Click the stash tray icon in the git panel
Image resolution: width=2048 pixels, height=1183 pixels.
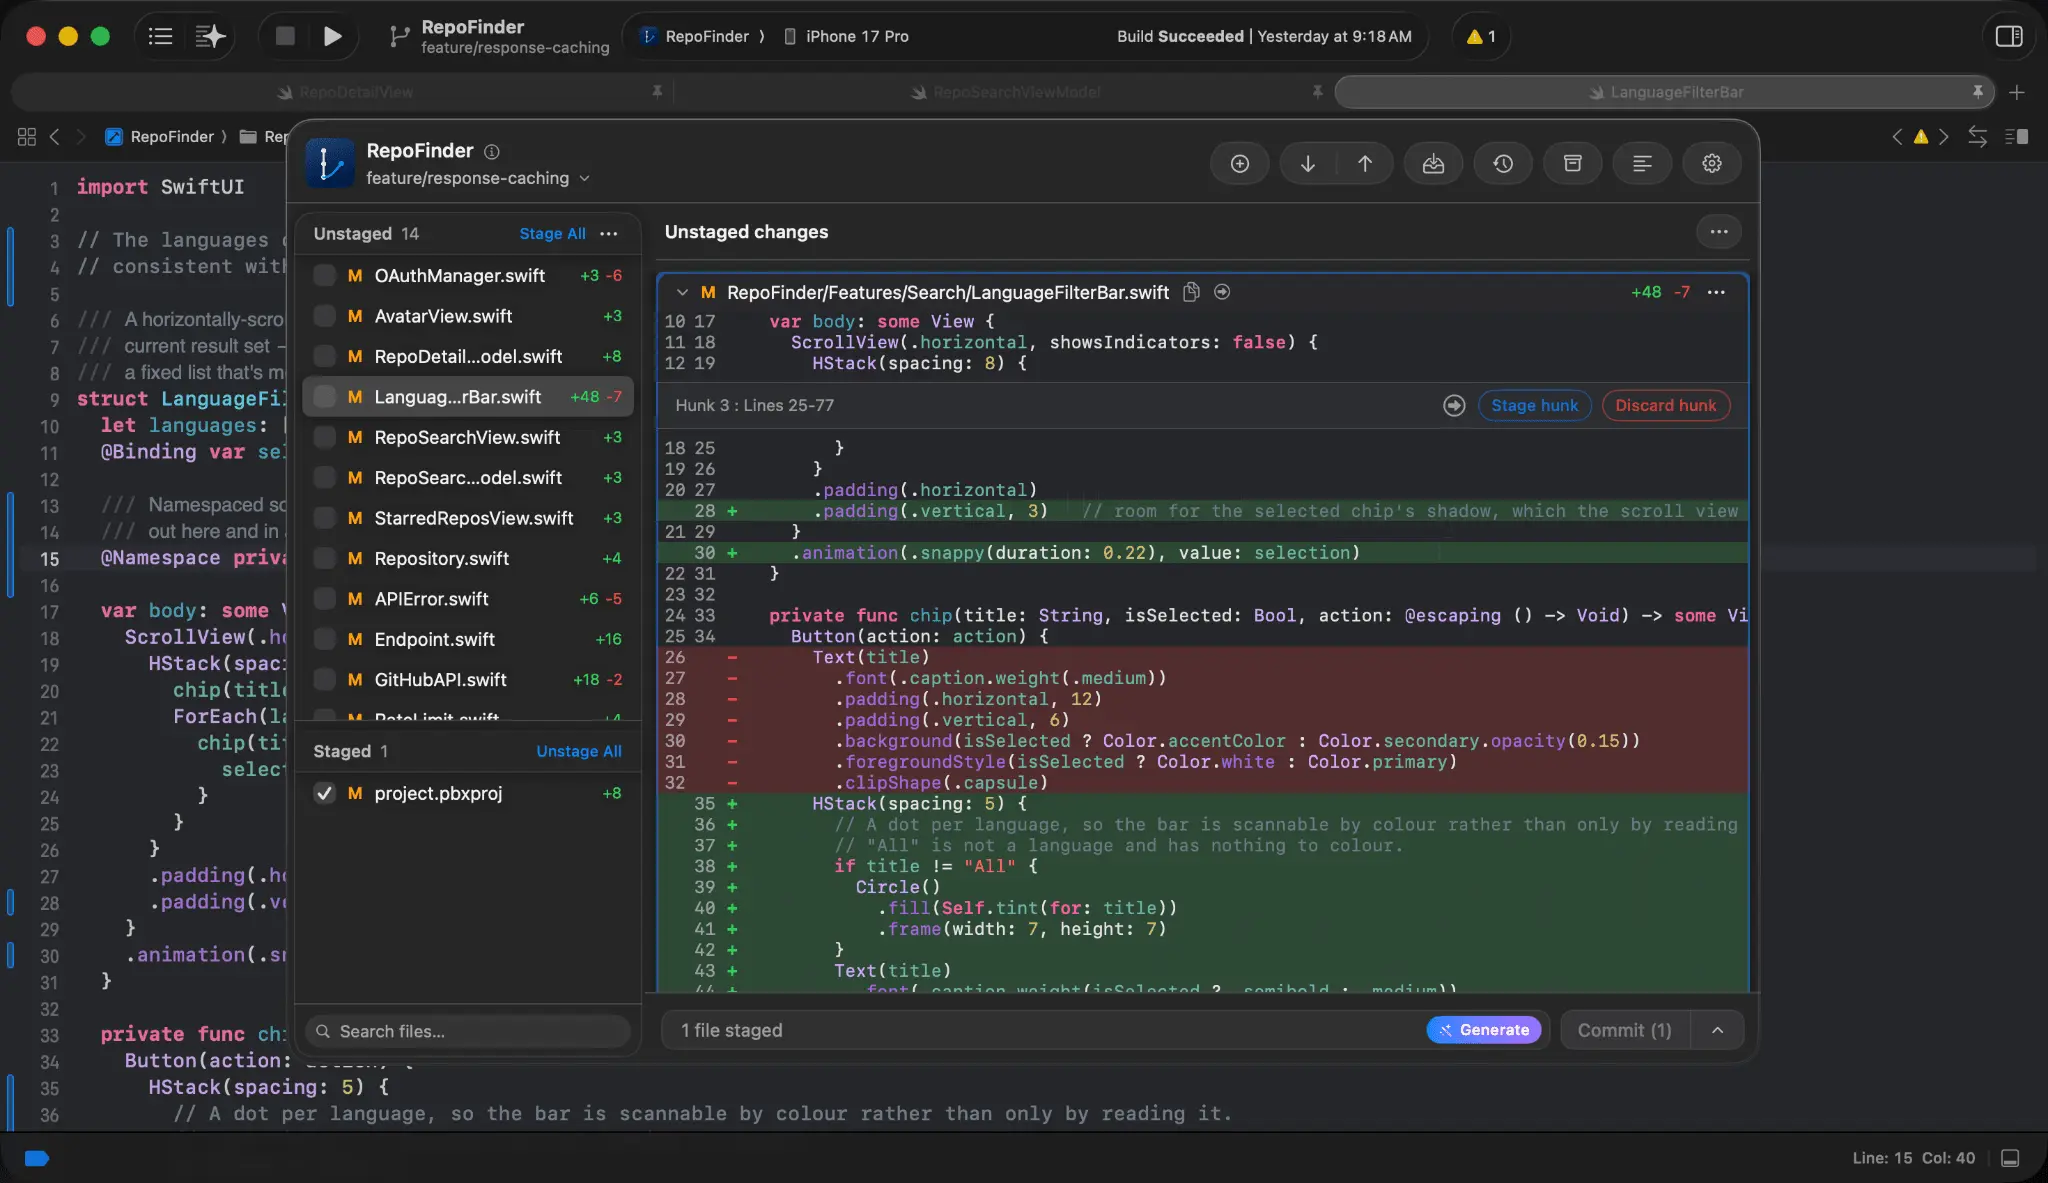tap(1433, 164)
